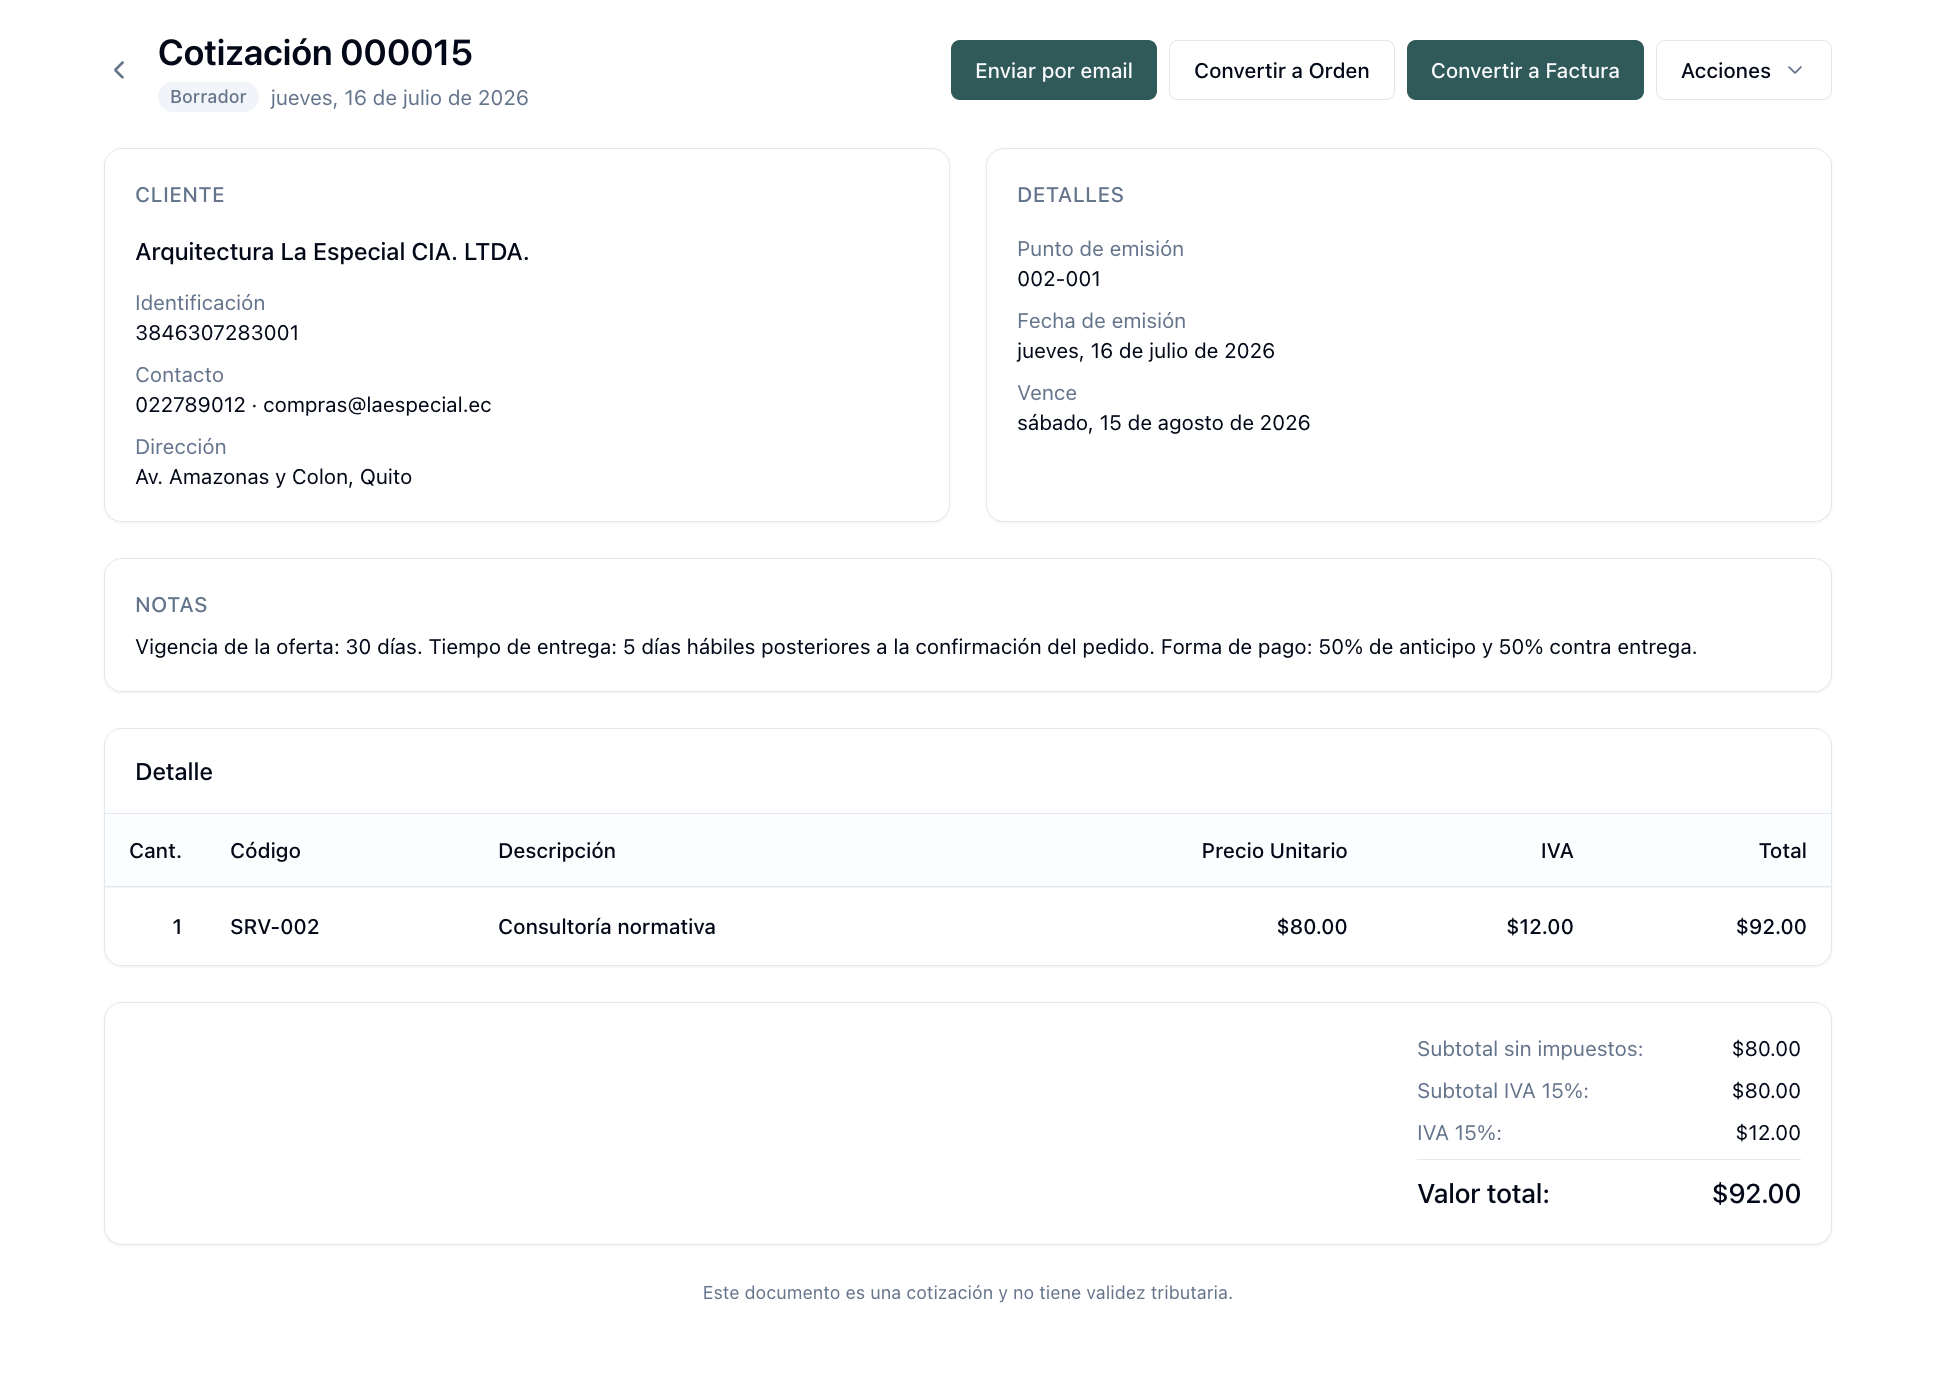
Task: Click the IVA 15% amount $12.00 in totals
Action: pyautogui.click(x=1768, y=1133)
